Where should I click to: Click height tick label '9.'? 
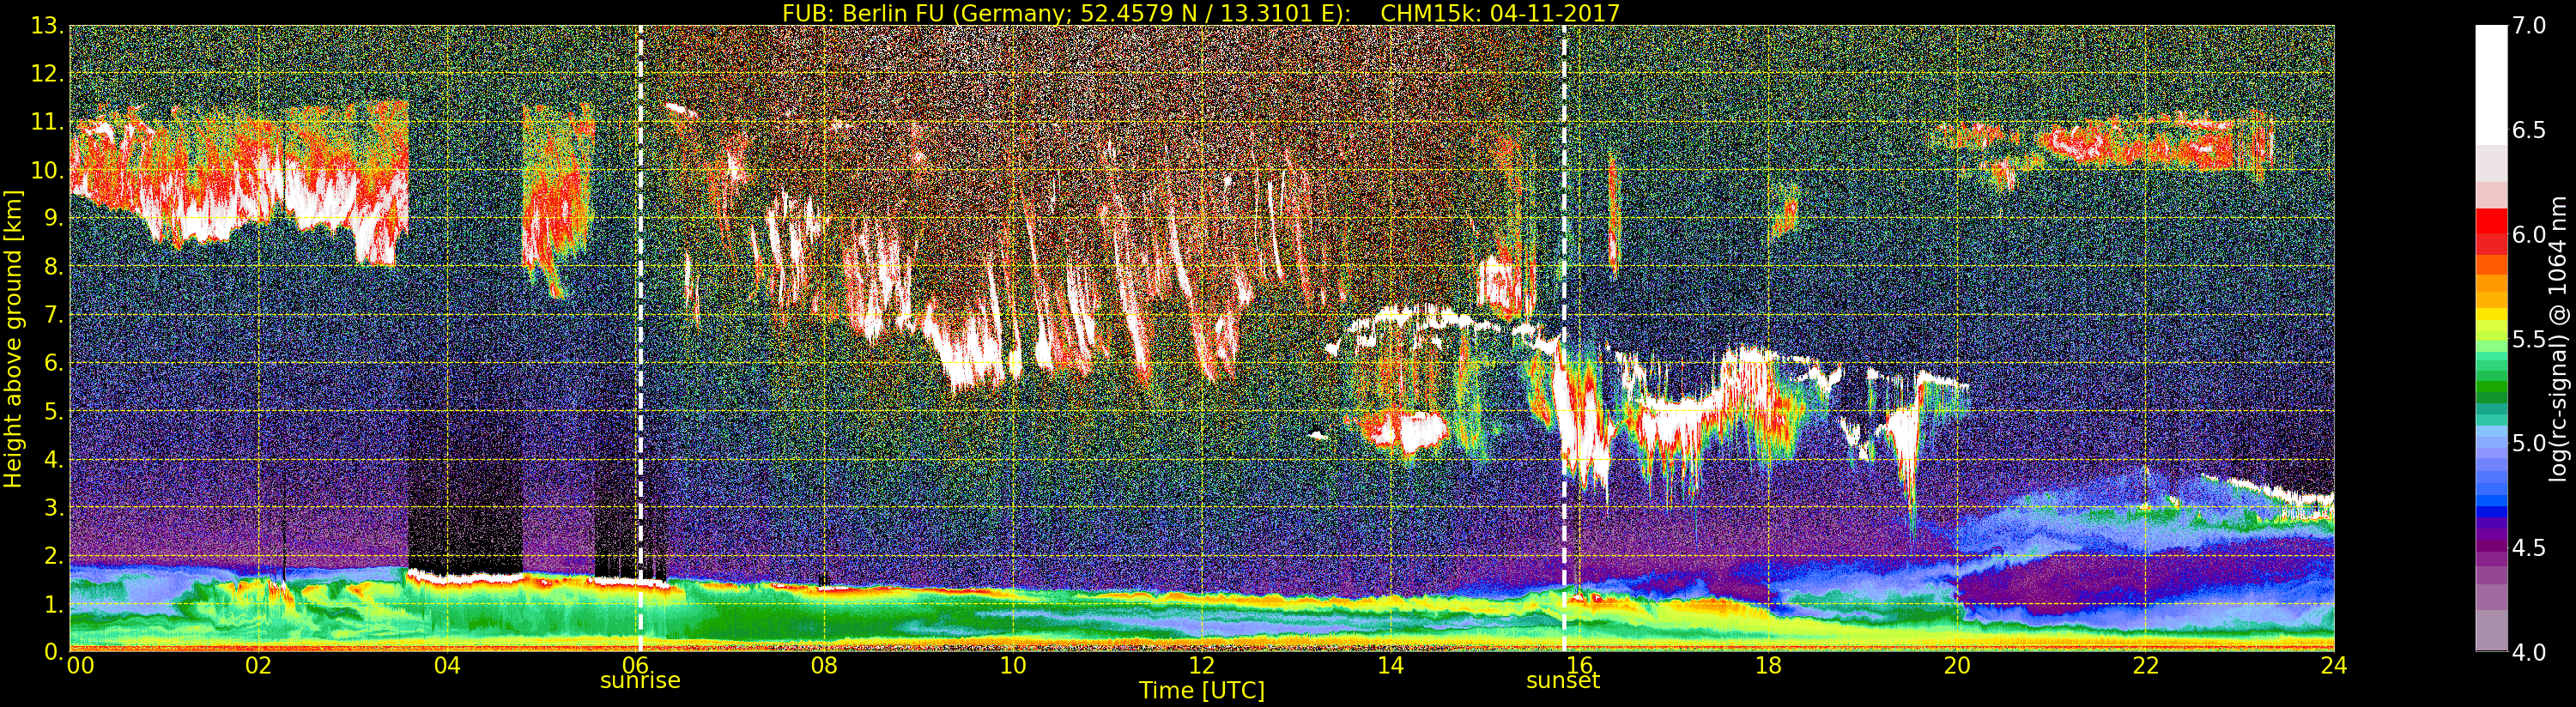coord(53,218)
